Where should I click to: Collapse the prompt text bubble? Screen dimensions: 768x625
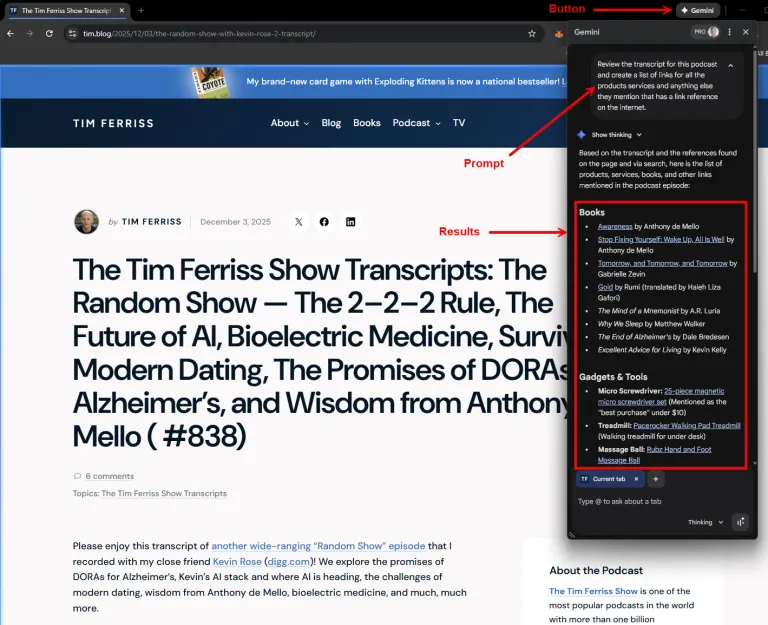pos(730,65)
